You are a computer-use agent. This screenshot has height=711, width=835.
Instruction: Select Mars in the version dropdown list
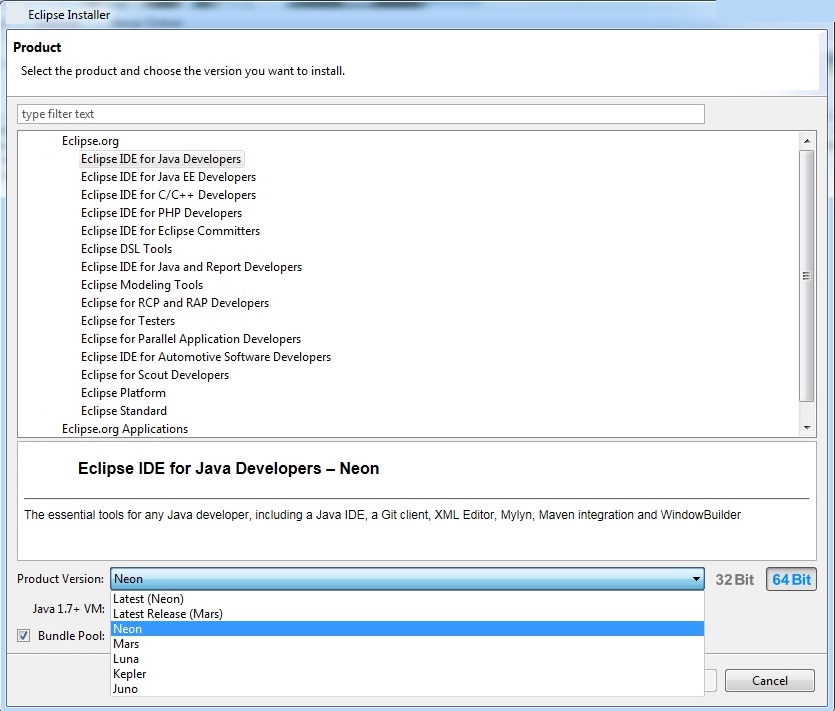(407, 643)
